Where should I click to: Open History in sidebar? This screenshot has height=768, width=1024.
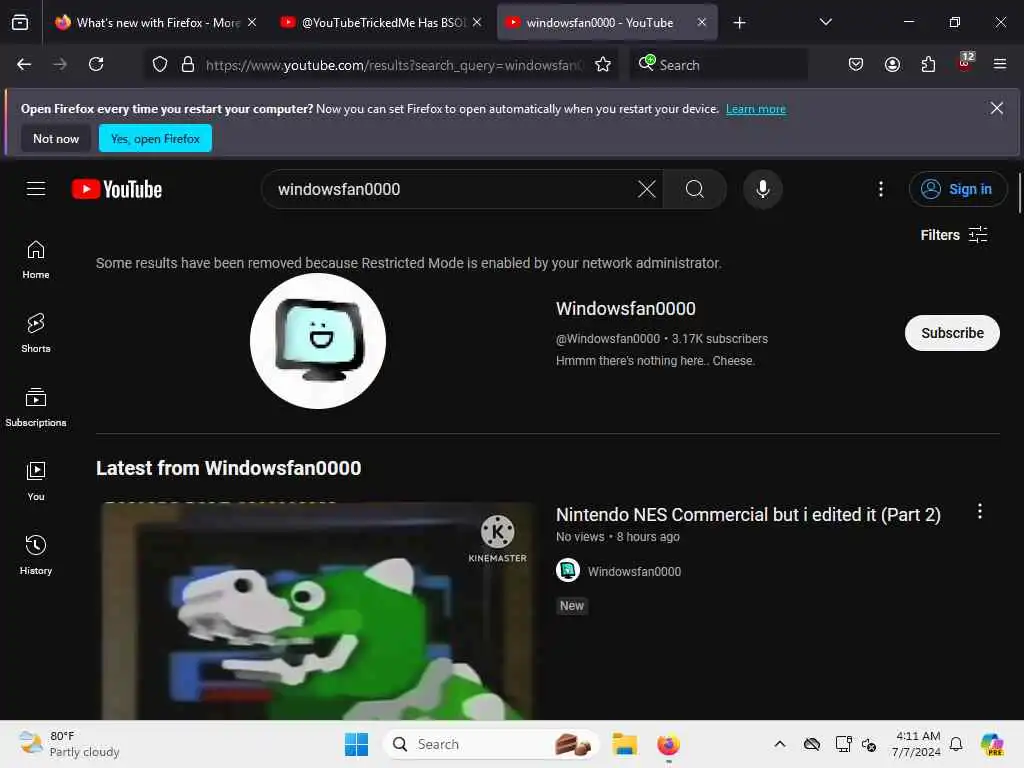pos(36,555)
